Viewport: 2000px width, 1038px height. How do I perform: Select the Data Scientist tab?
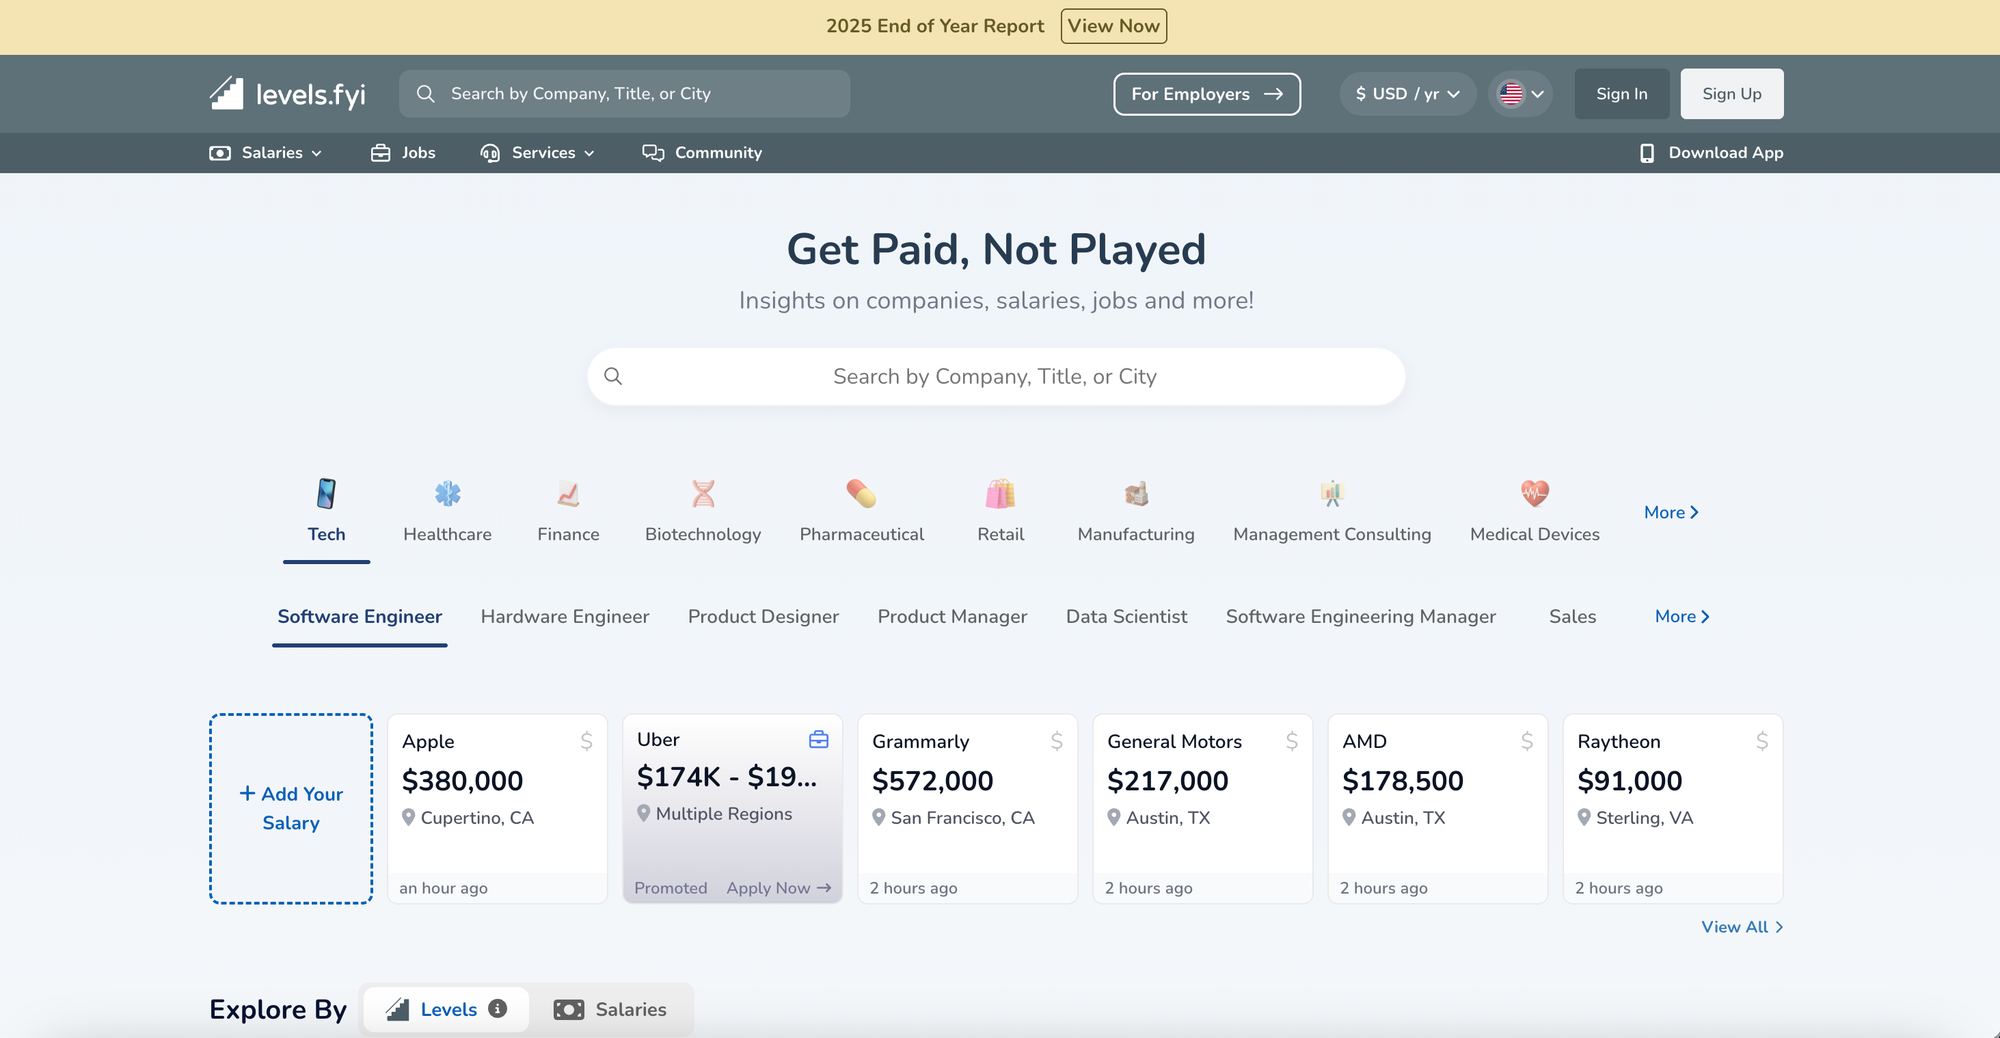click(1126, 617)
